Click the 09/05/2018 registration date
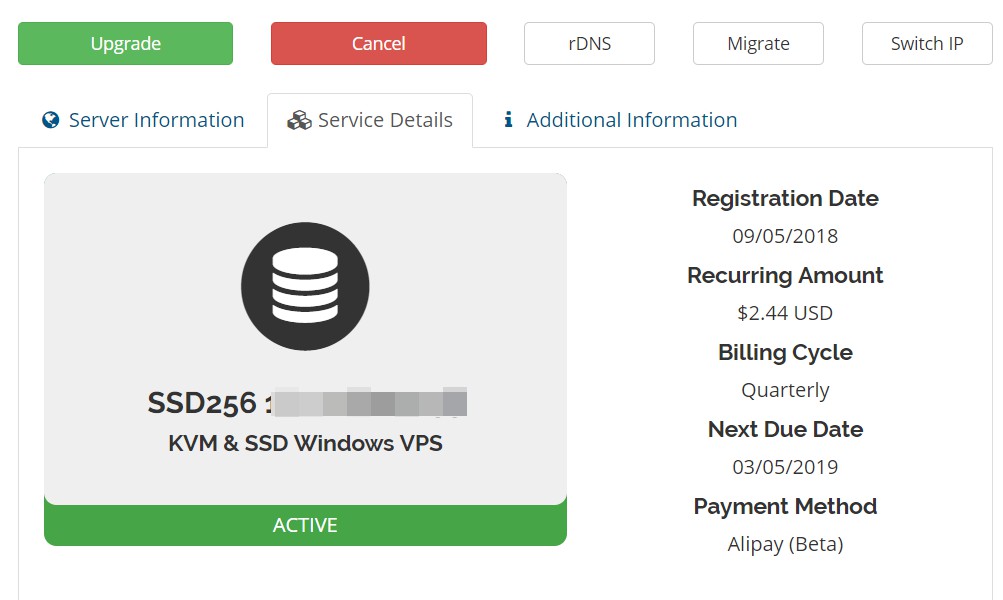The height and width of the screenshot is (600, 1003). (x=785, y=236)
